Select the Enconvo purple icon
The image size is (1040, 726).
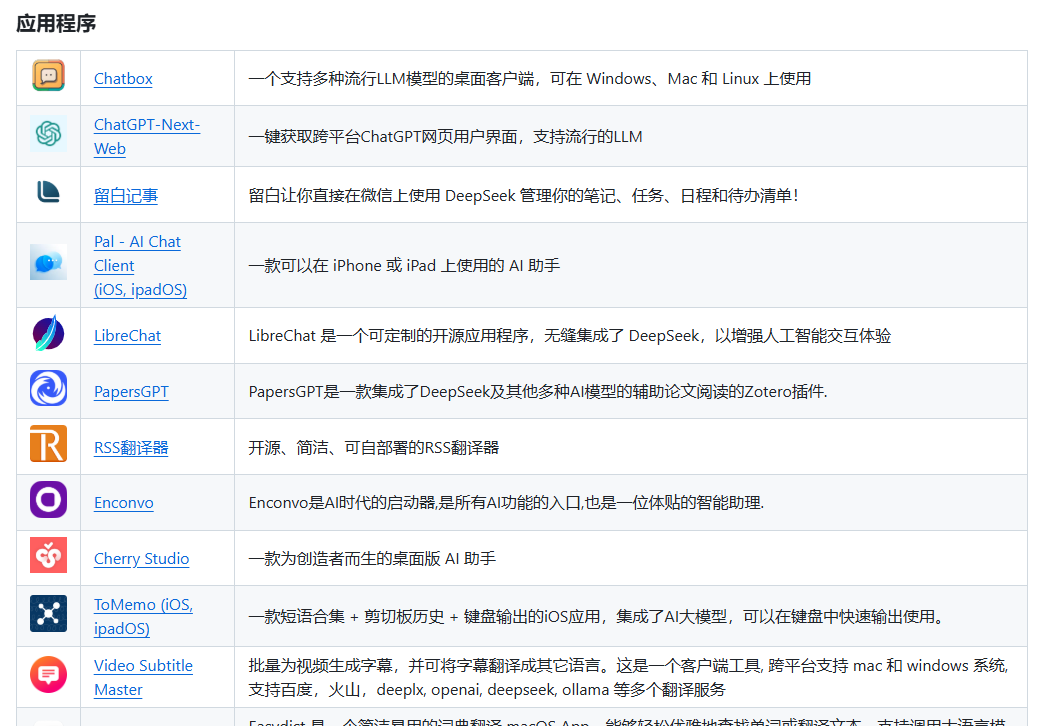(x=47, y=502)
